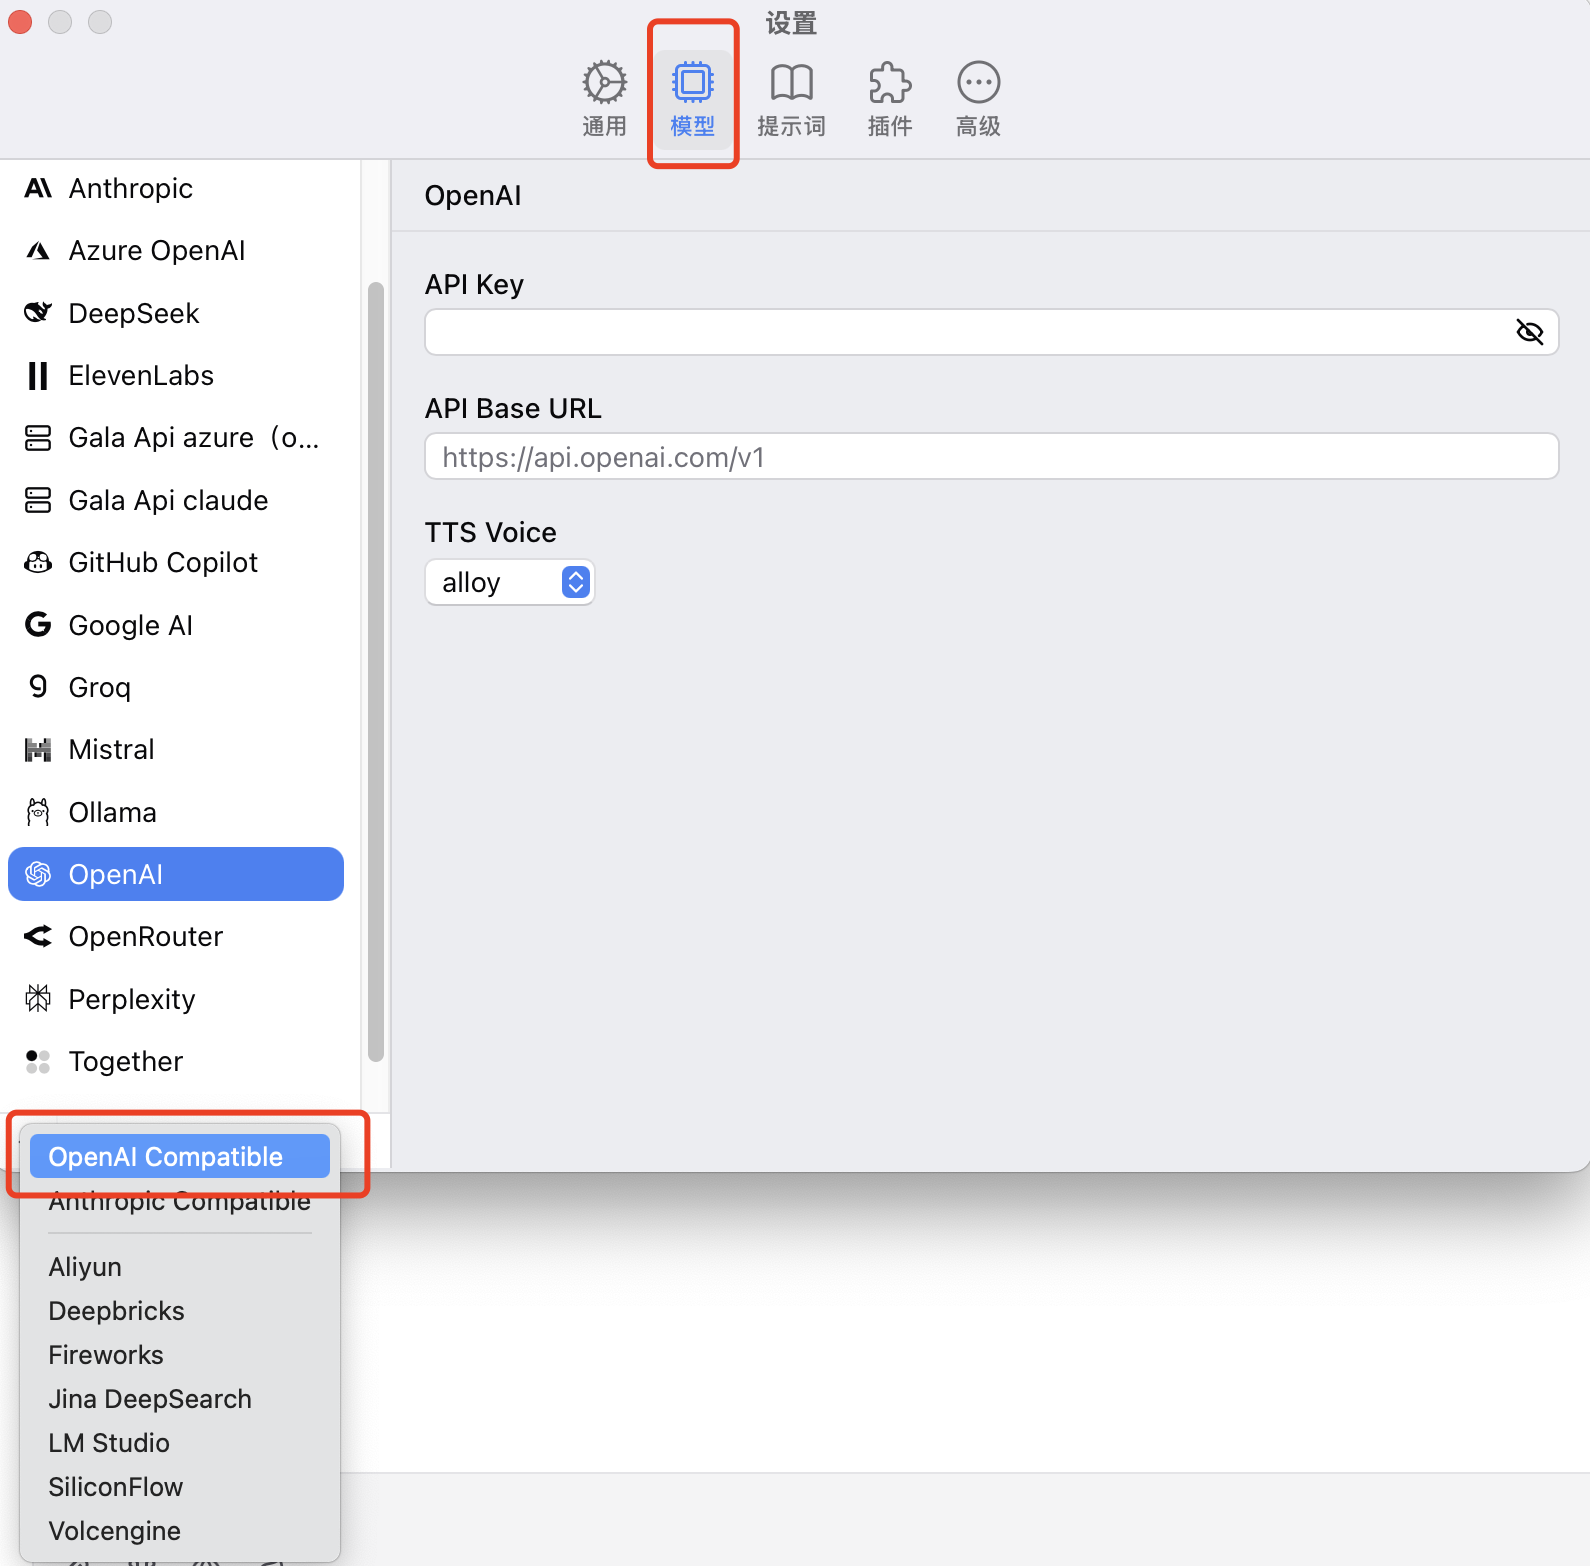This screenshot has width=1590, height=1566.
Task: Select Perplexity provider label
Action: (x=132, y=999)
